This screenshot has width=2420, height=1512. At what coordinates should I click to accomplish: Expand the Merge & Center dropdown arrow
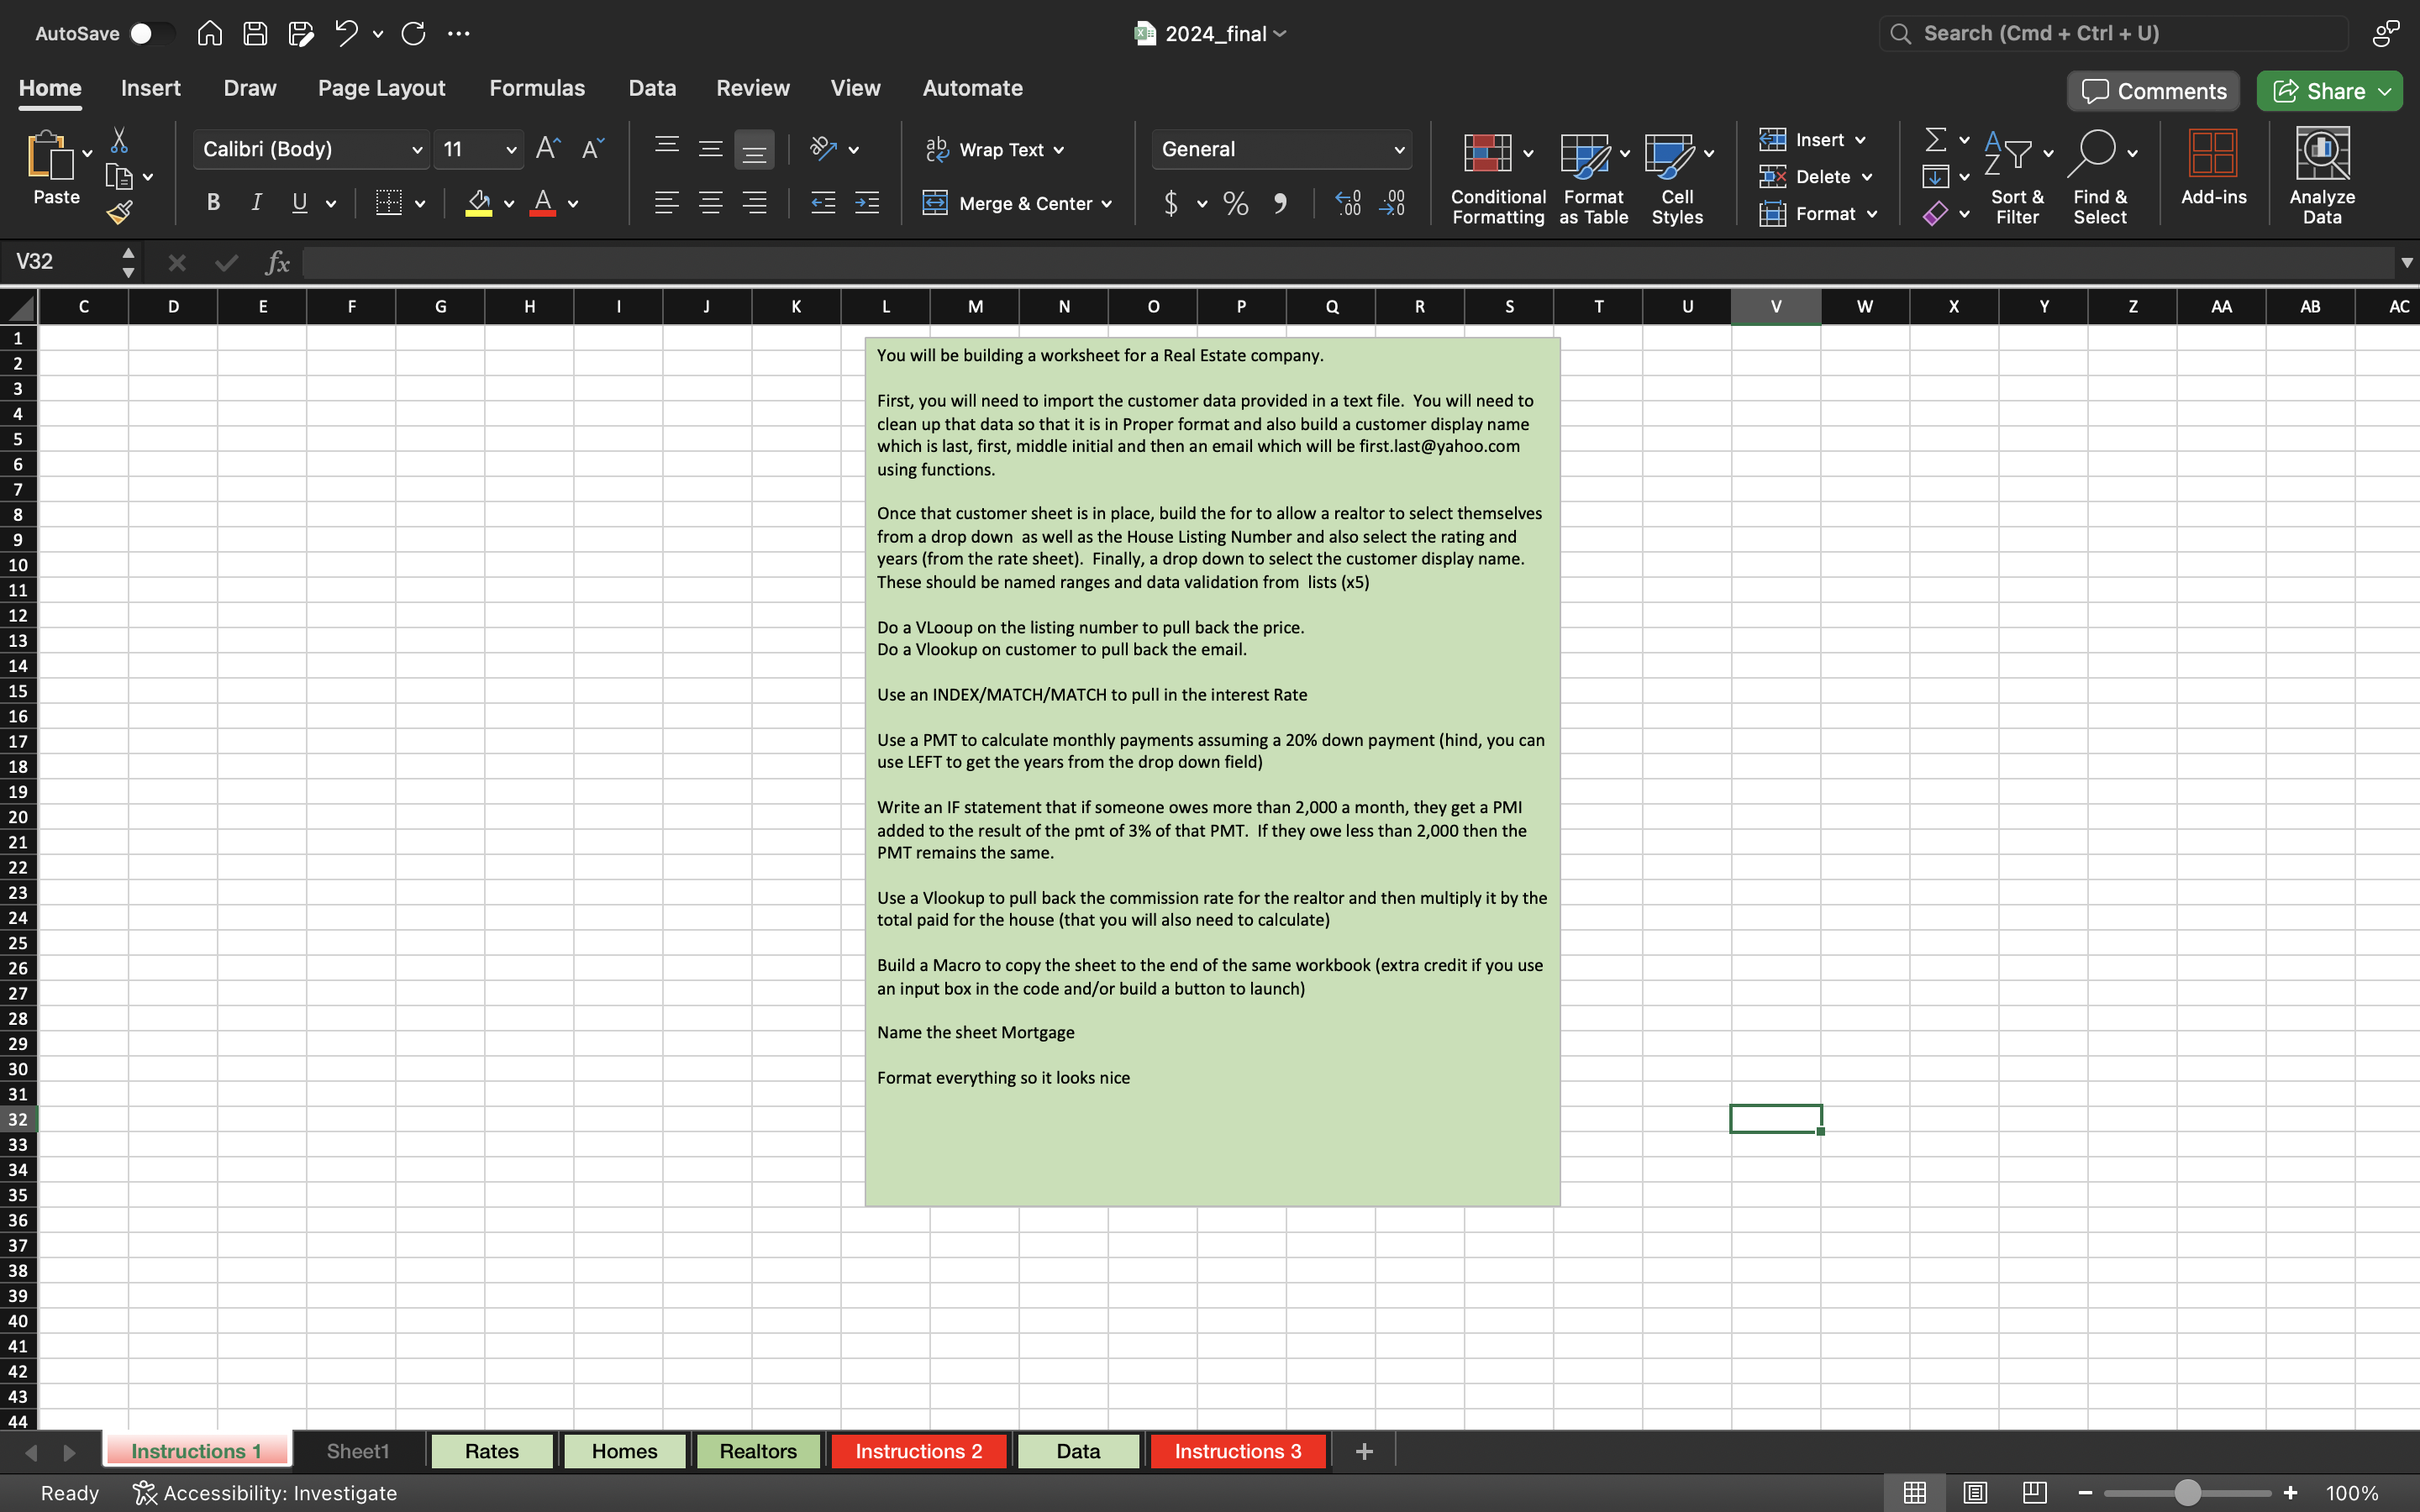[1107, 204]
